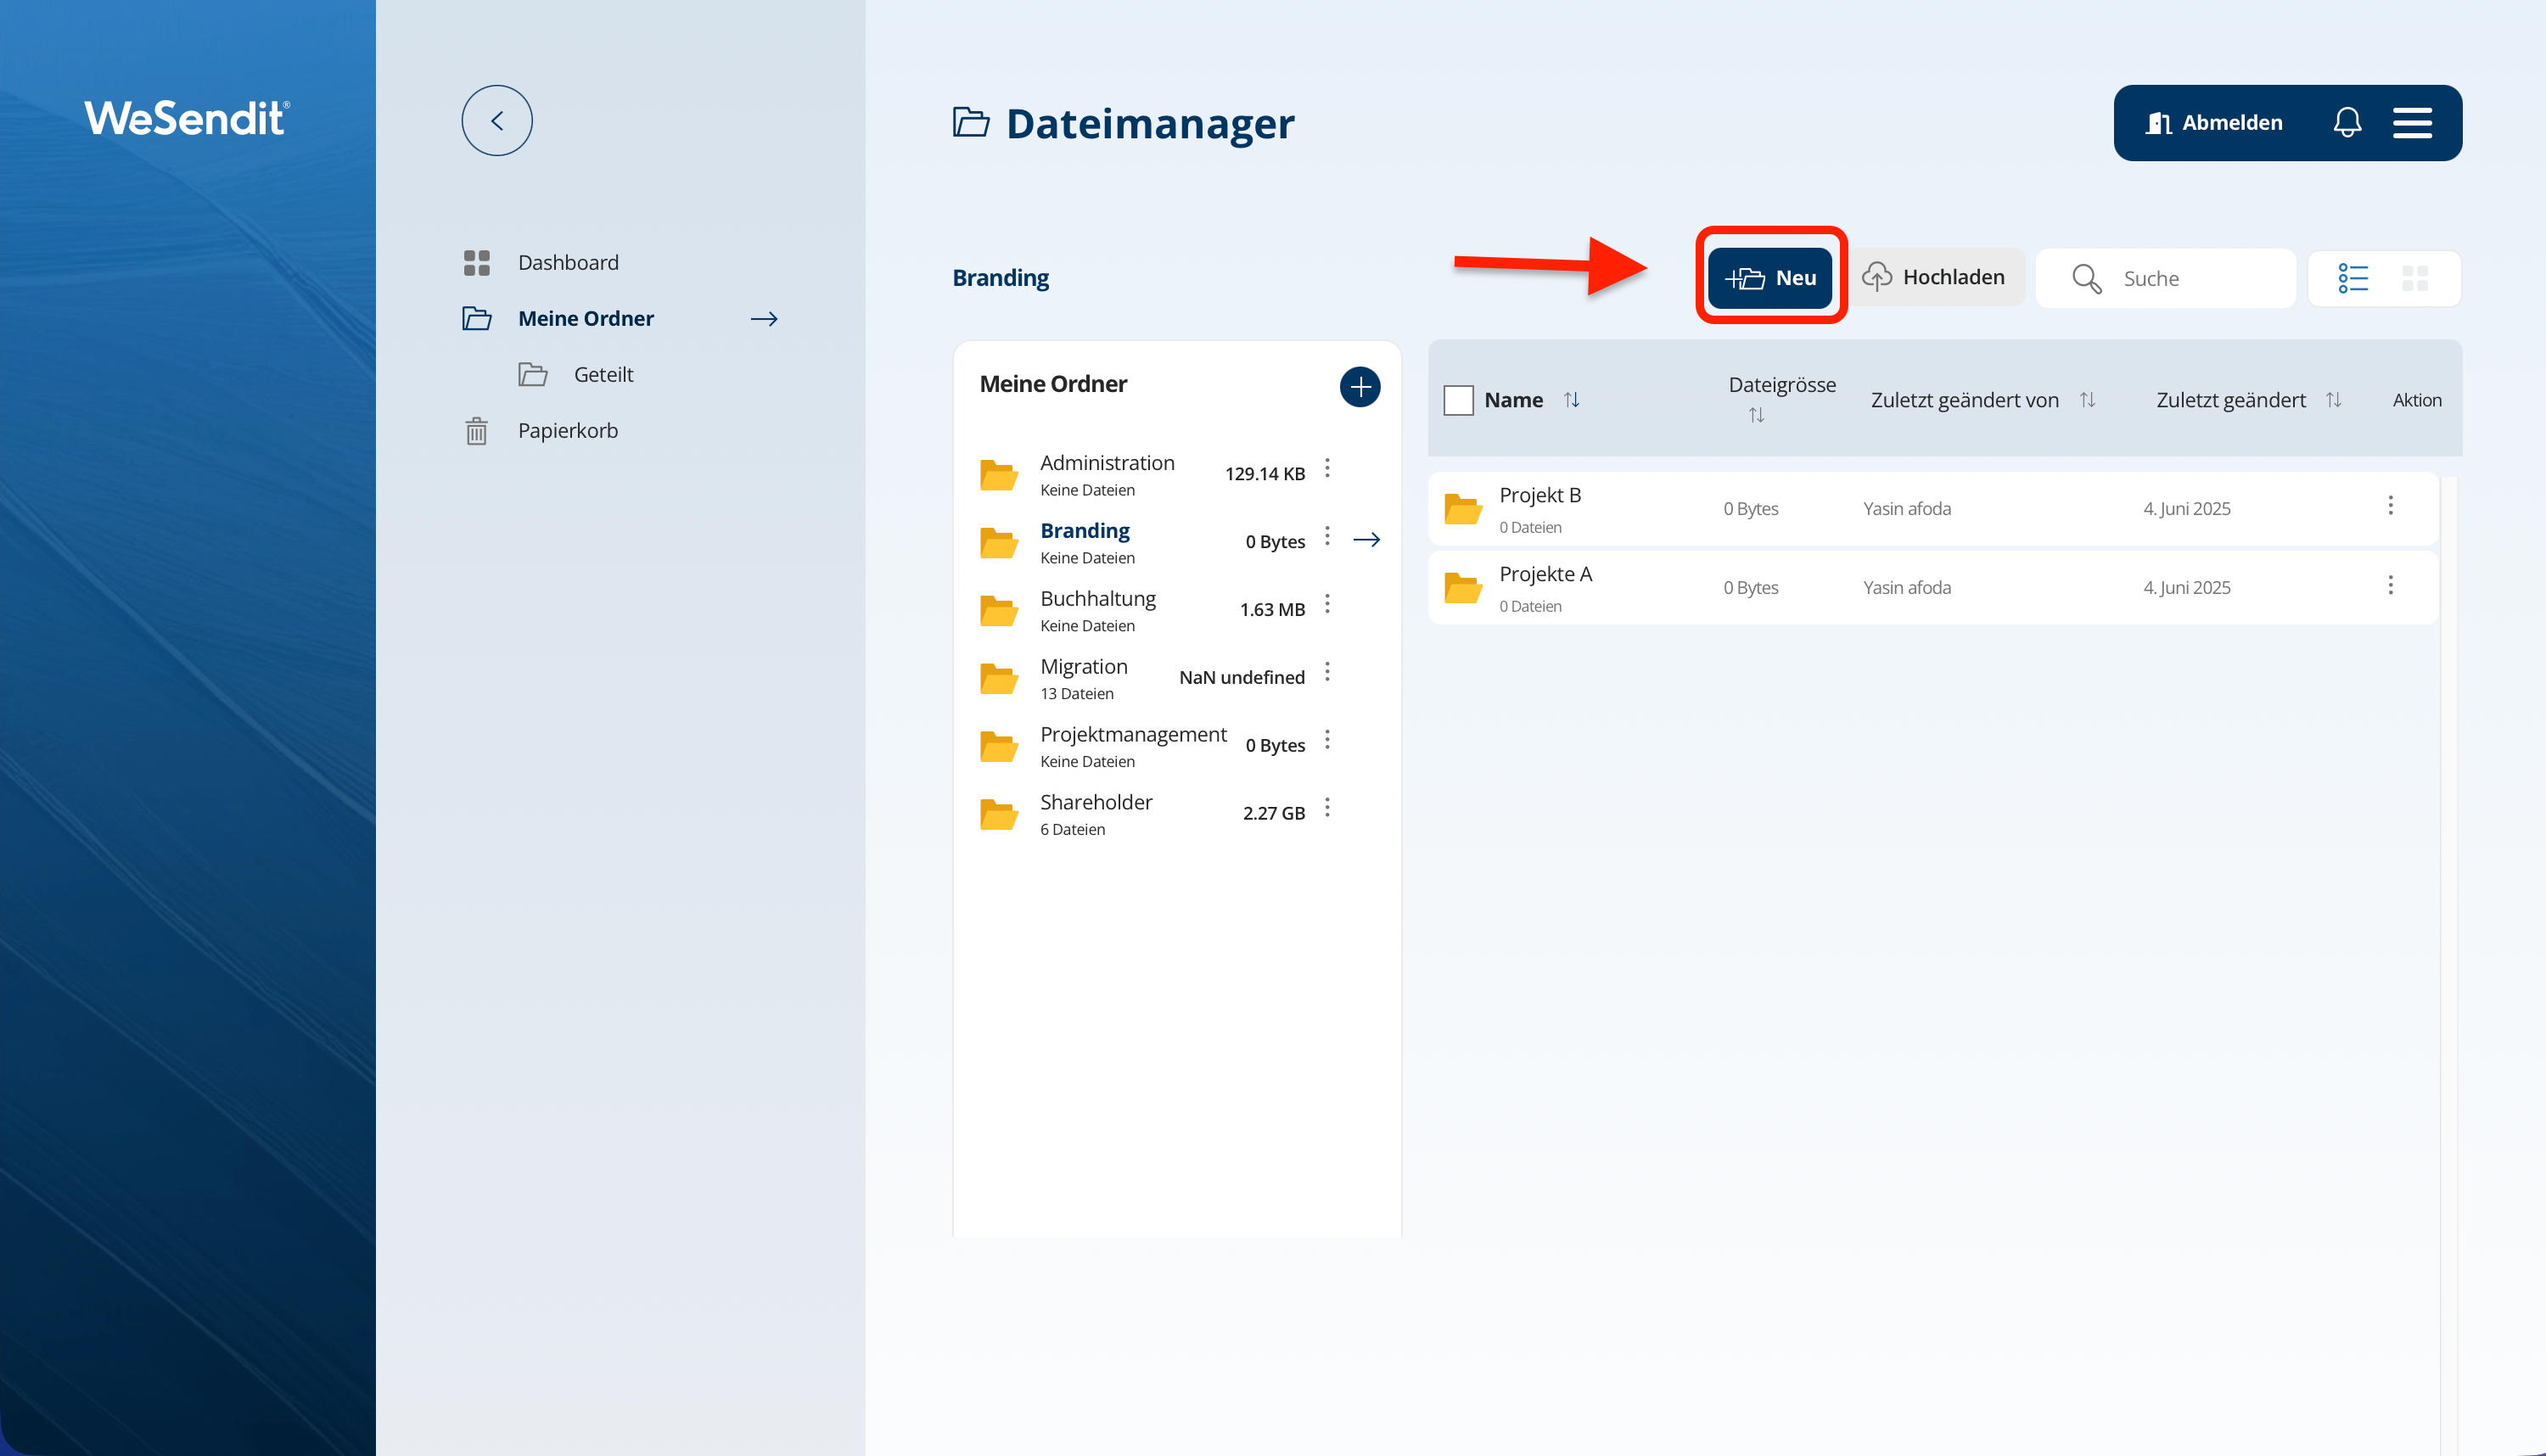
Task: Go to Dashboard in the sidebar
Action: 567,262
